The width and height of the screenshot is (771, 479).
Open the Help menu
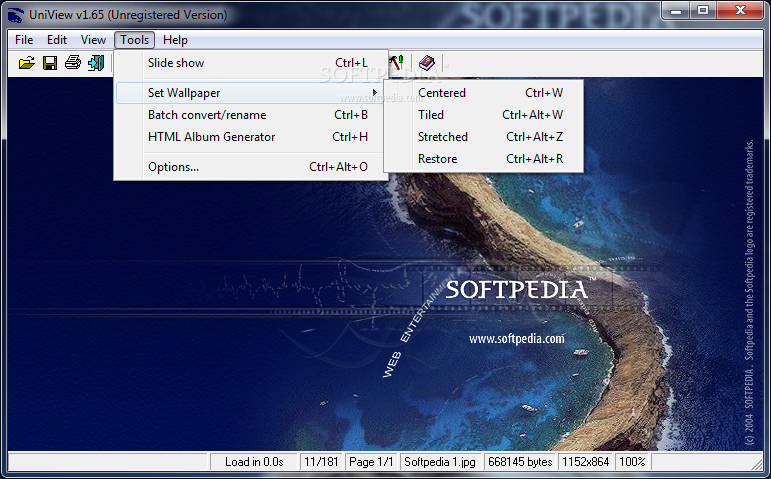click(x=176, y=40)
